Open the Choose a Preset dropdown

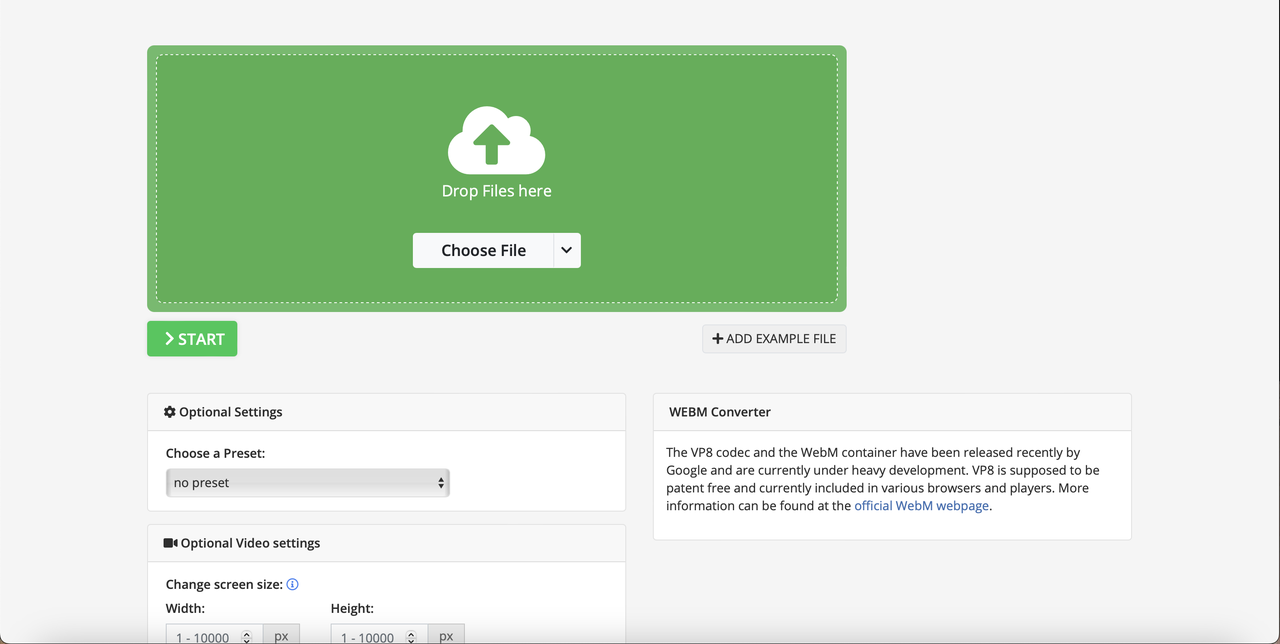pyautogui.click(x=308, y=483)
